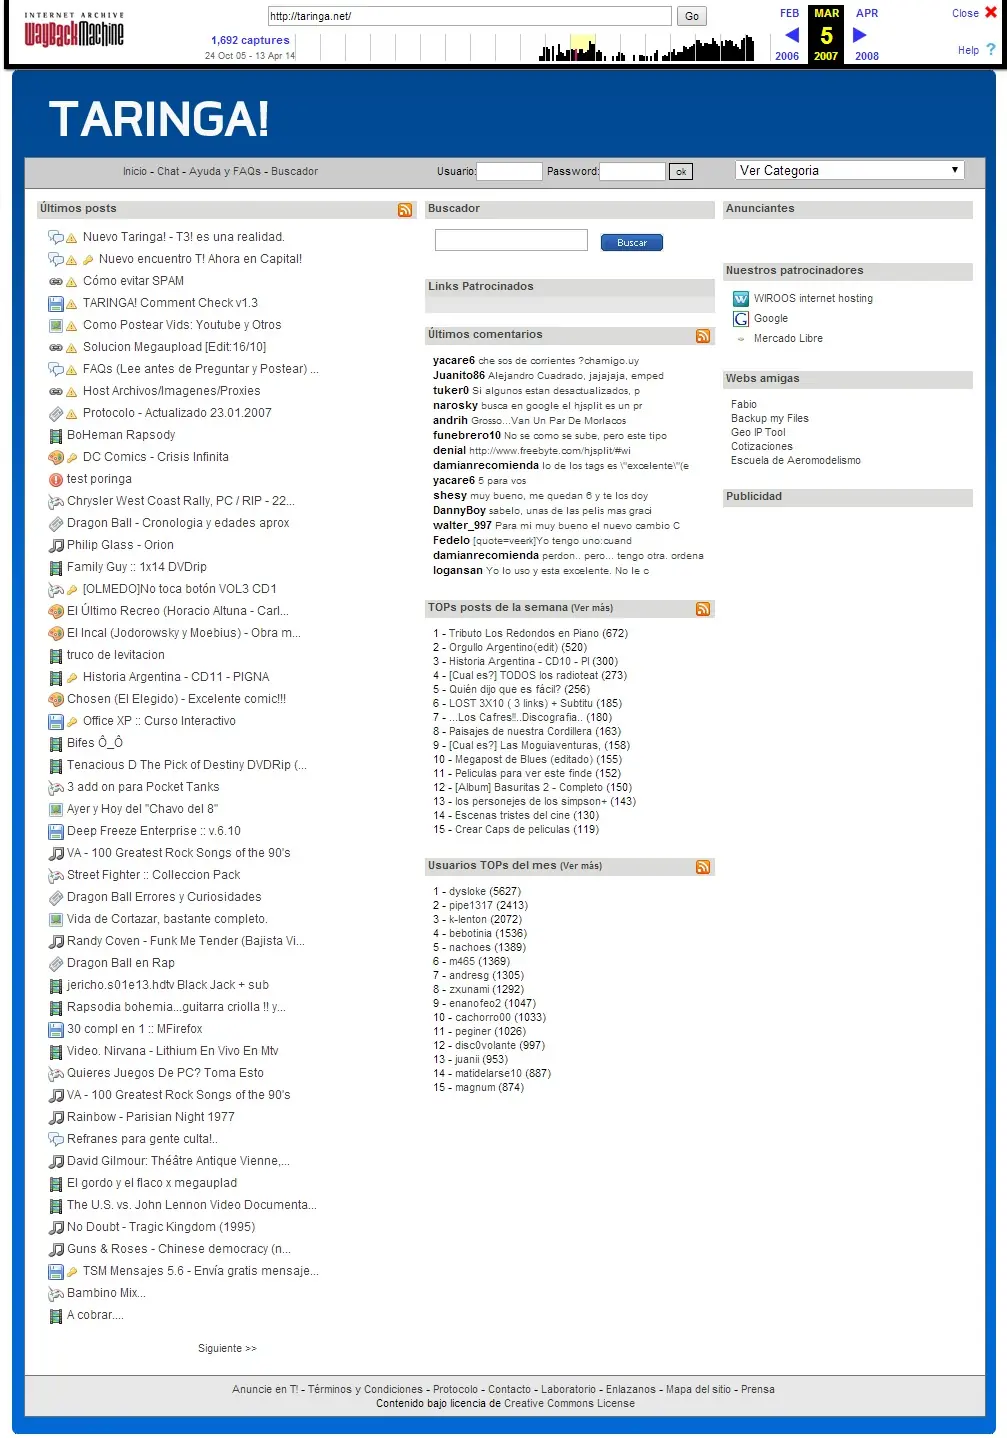1007x1438 pixels.
Task: Click the icon beside Dragon Ball en Rap
Action: [x=56, y=964]
